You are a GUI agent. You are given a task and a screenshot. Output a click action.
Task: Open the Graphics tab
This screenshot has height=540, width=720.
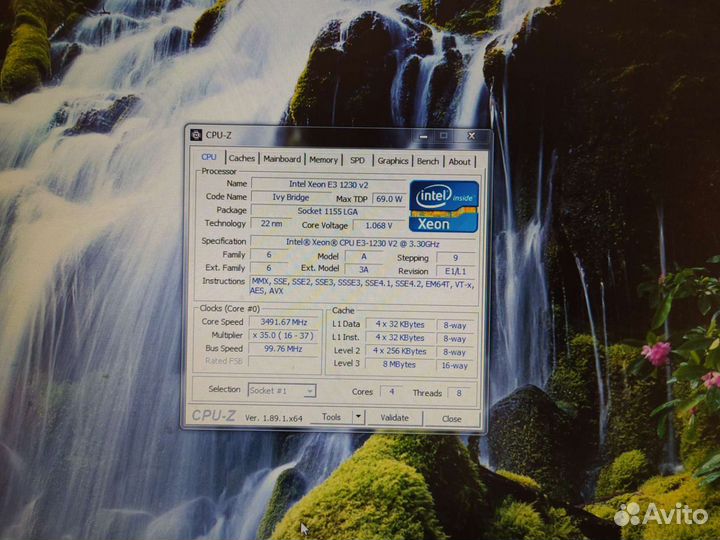(393, 161)
